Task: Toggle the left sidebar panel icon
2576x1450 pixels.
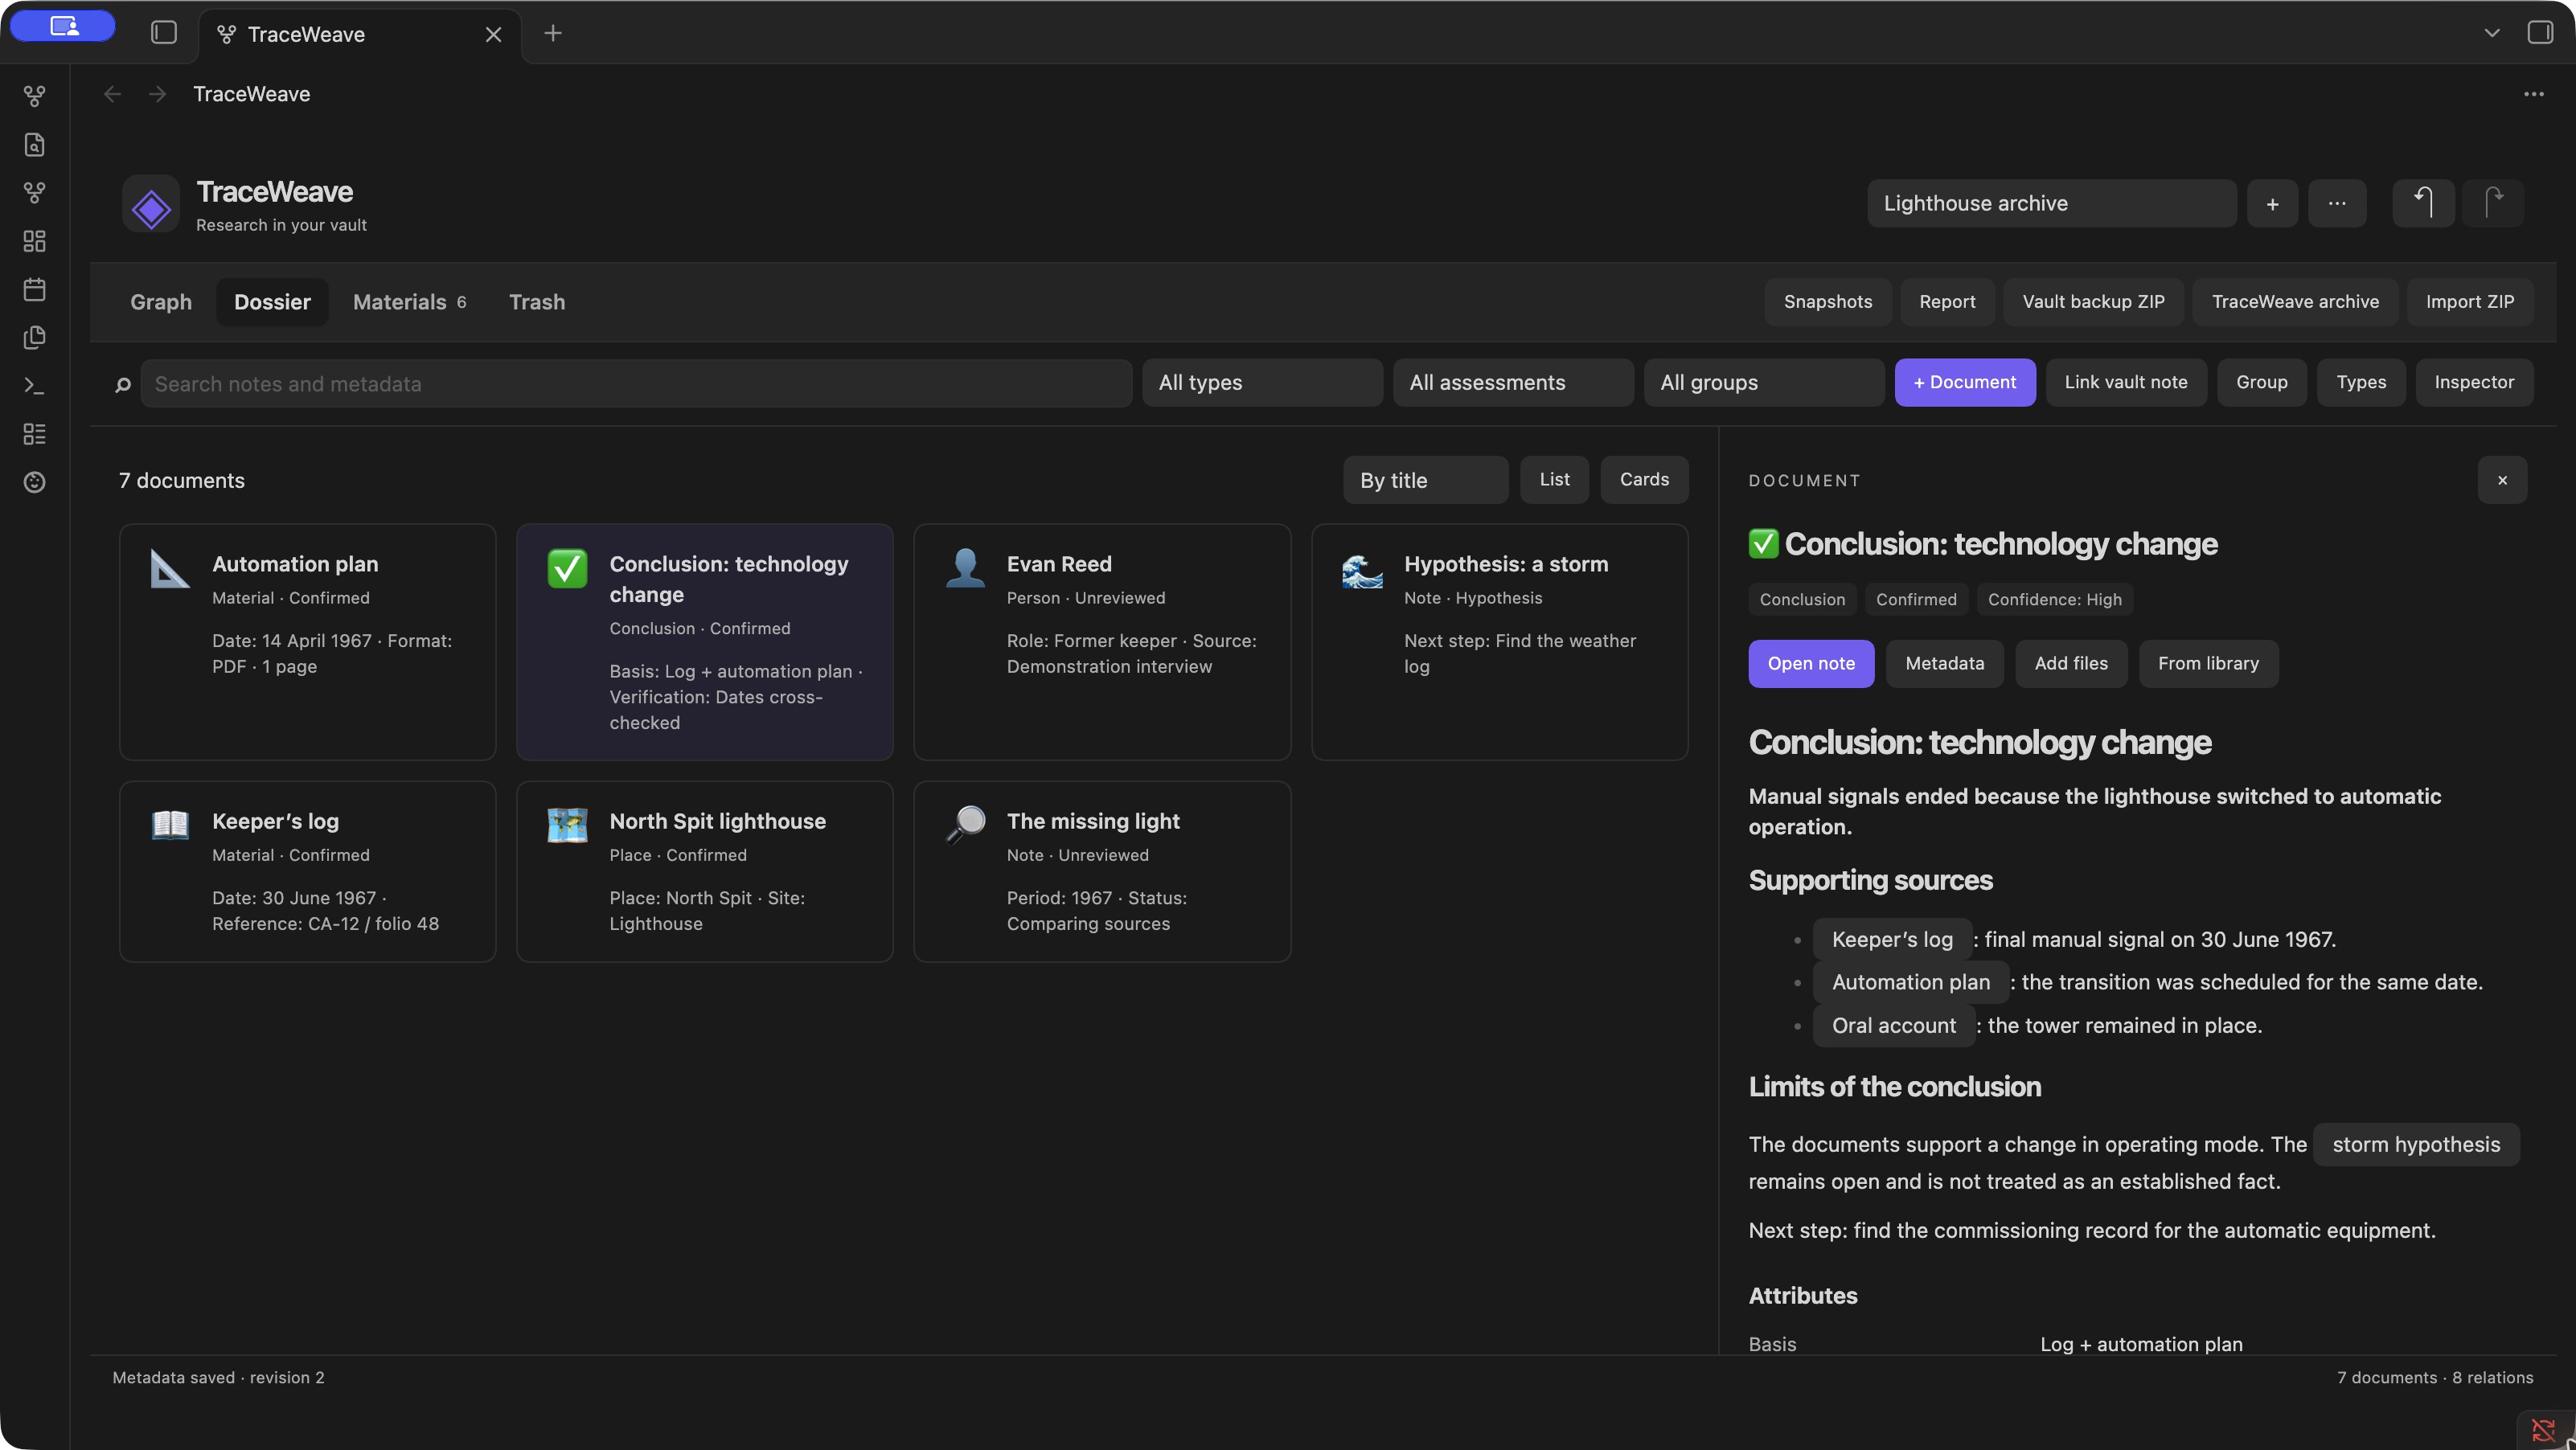Action: coord(164,33)
